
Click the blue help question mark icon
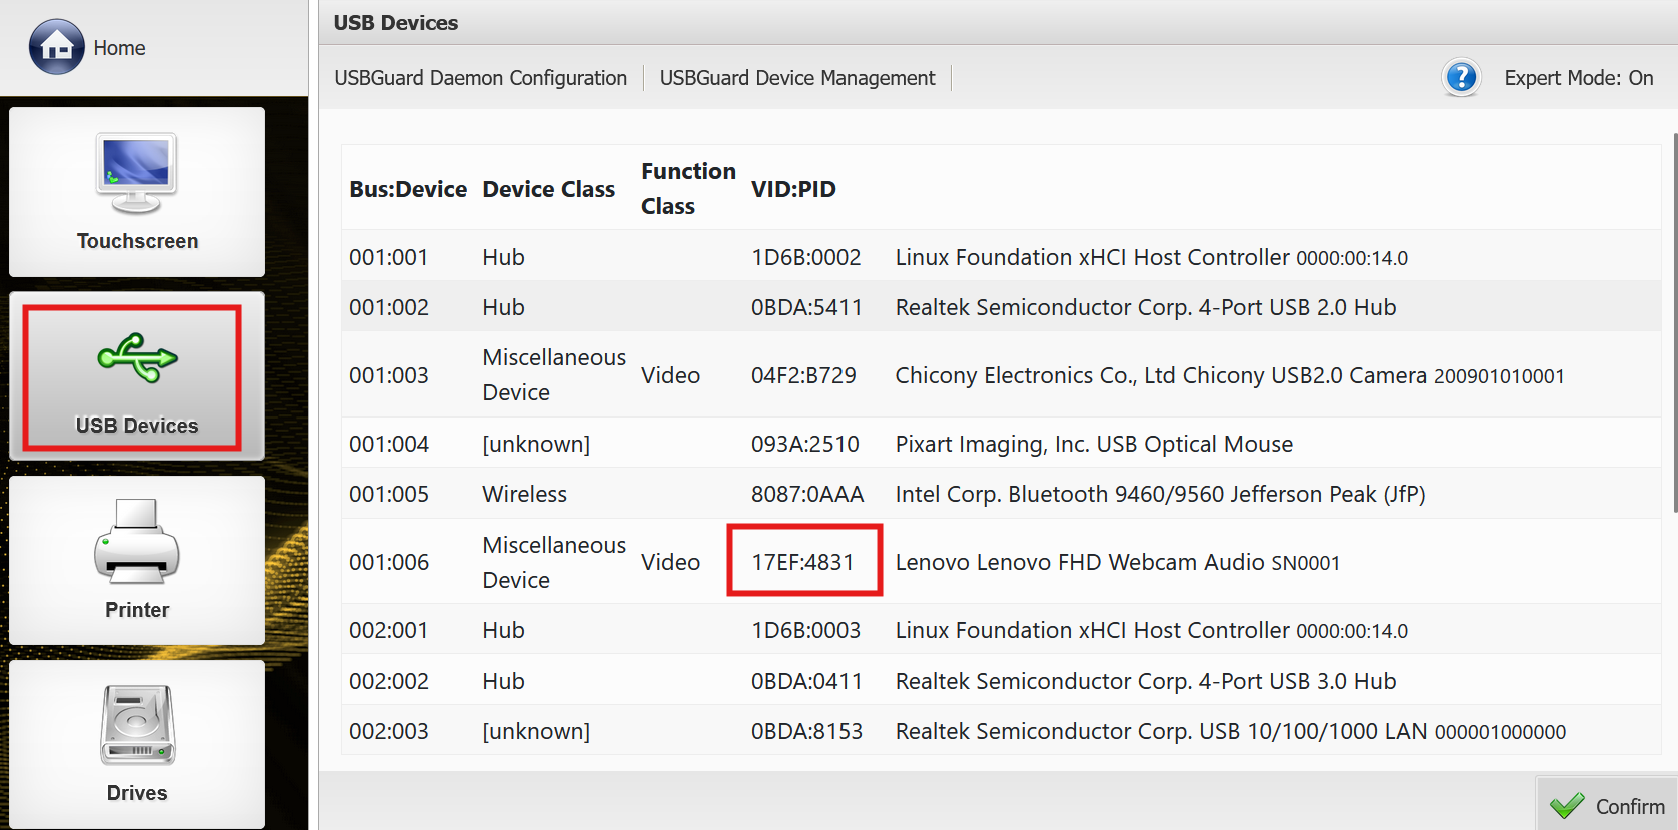[x=1461, y=77]
